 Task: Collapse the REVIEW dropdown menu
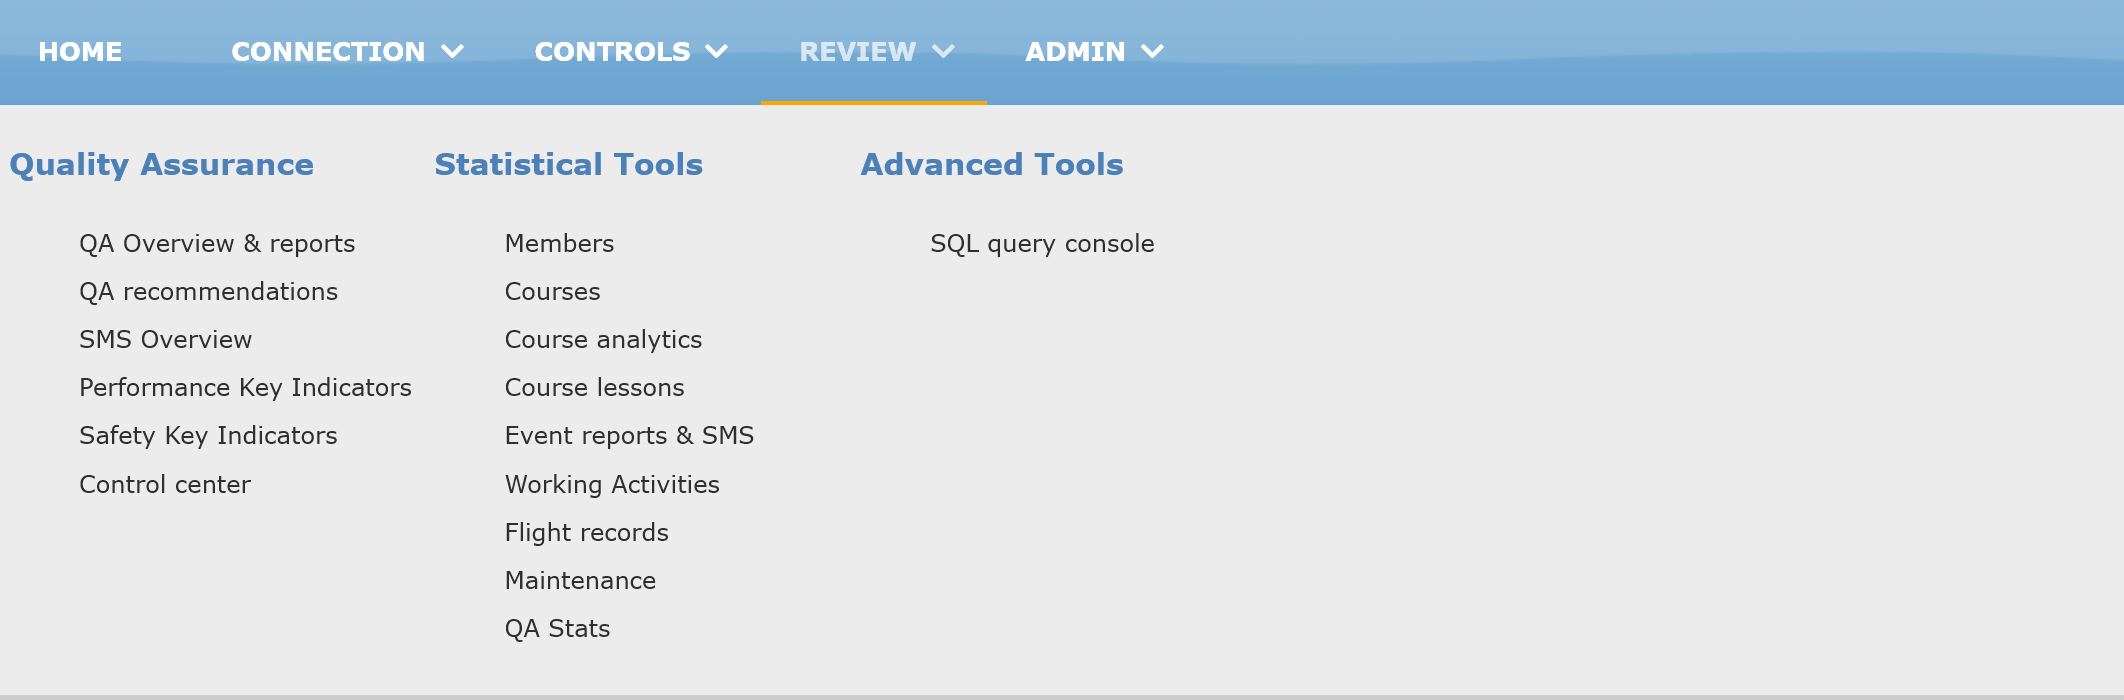(875, 52)
